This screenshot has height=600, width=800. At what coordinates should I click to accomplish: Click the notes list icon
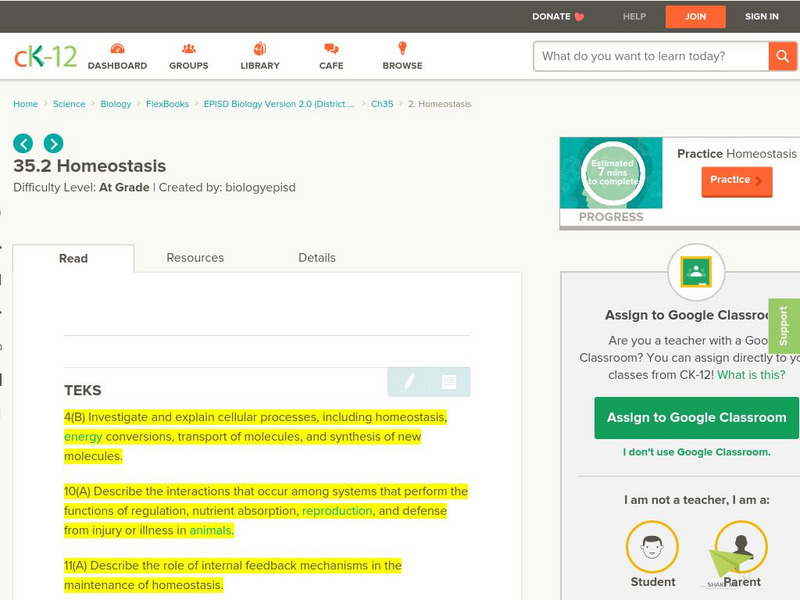[x=449, y=382]
